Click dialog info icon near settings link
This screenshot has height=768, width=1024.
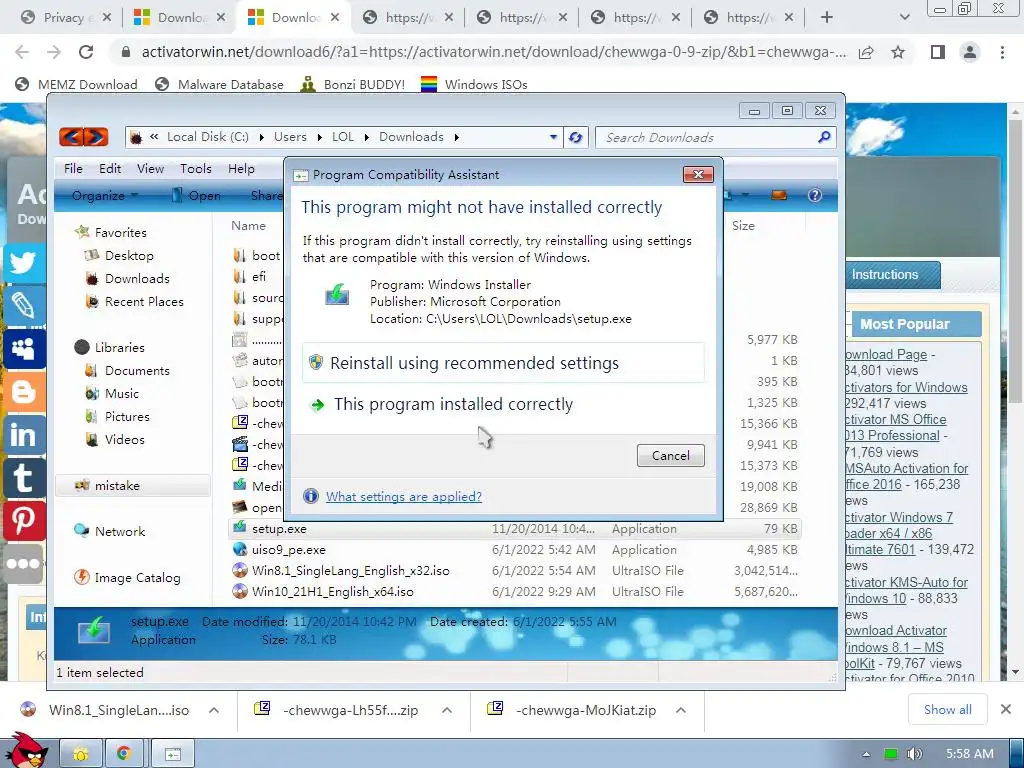click(311, 496)
